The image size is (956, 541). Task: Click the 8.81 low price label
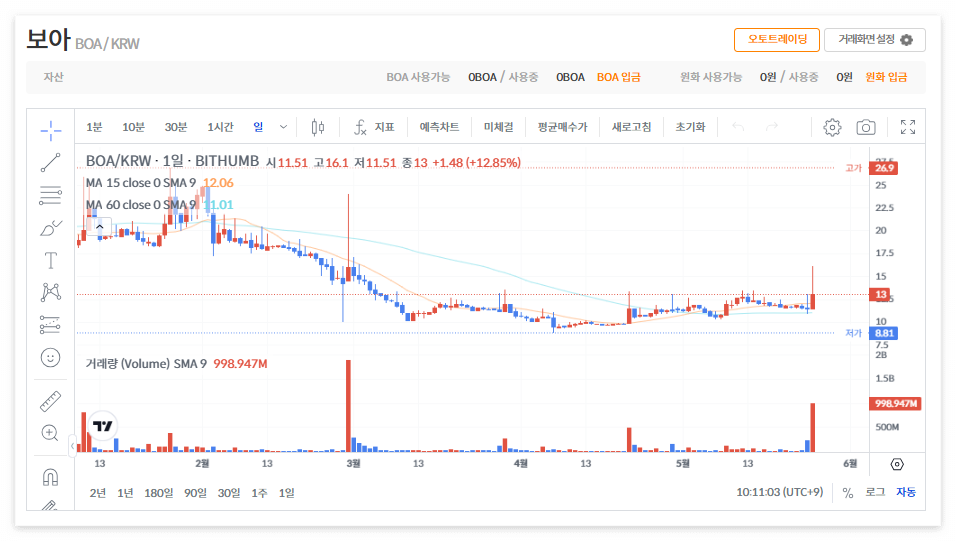[x=884, y=334]
